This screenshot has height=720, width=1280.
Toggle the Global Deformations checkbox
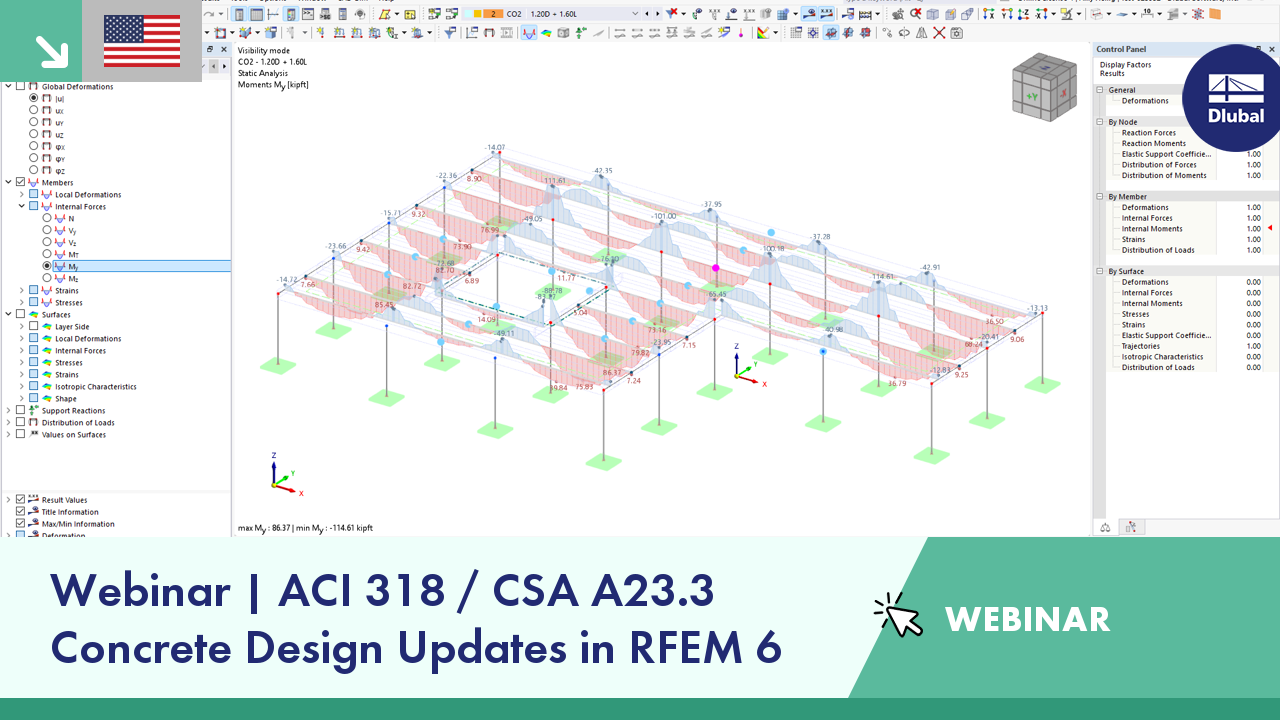(x=21, y=86)
